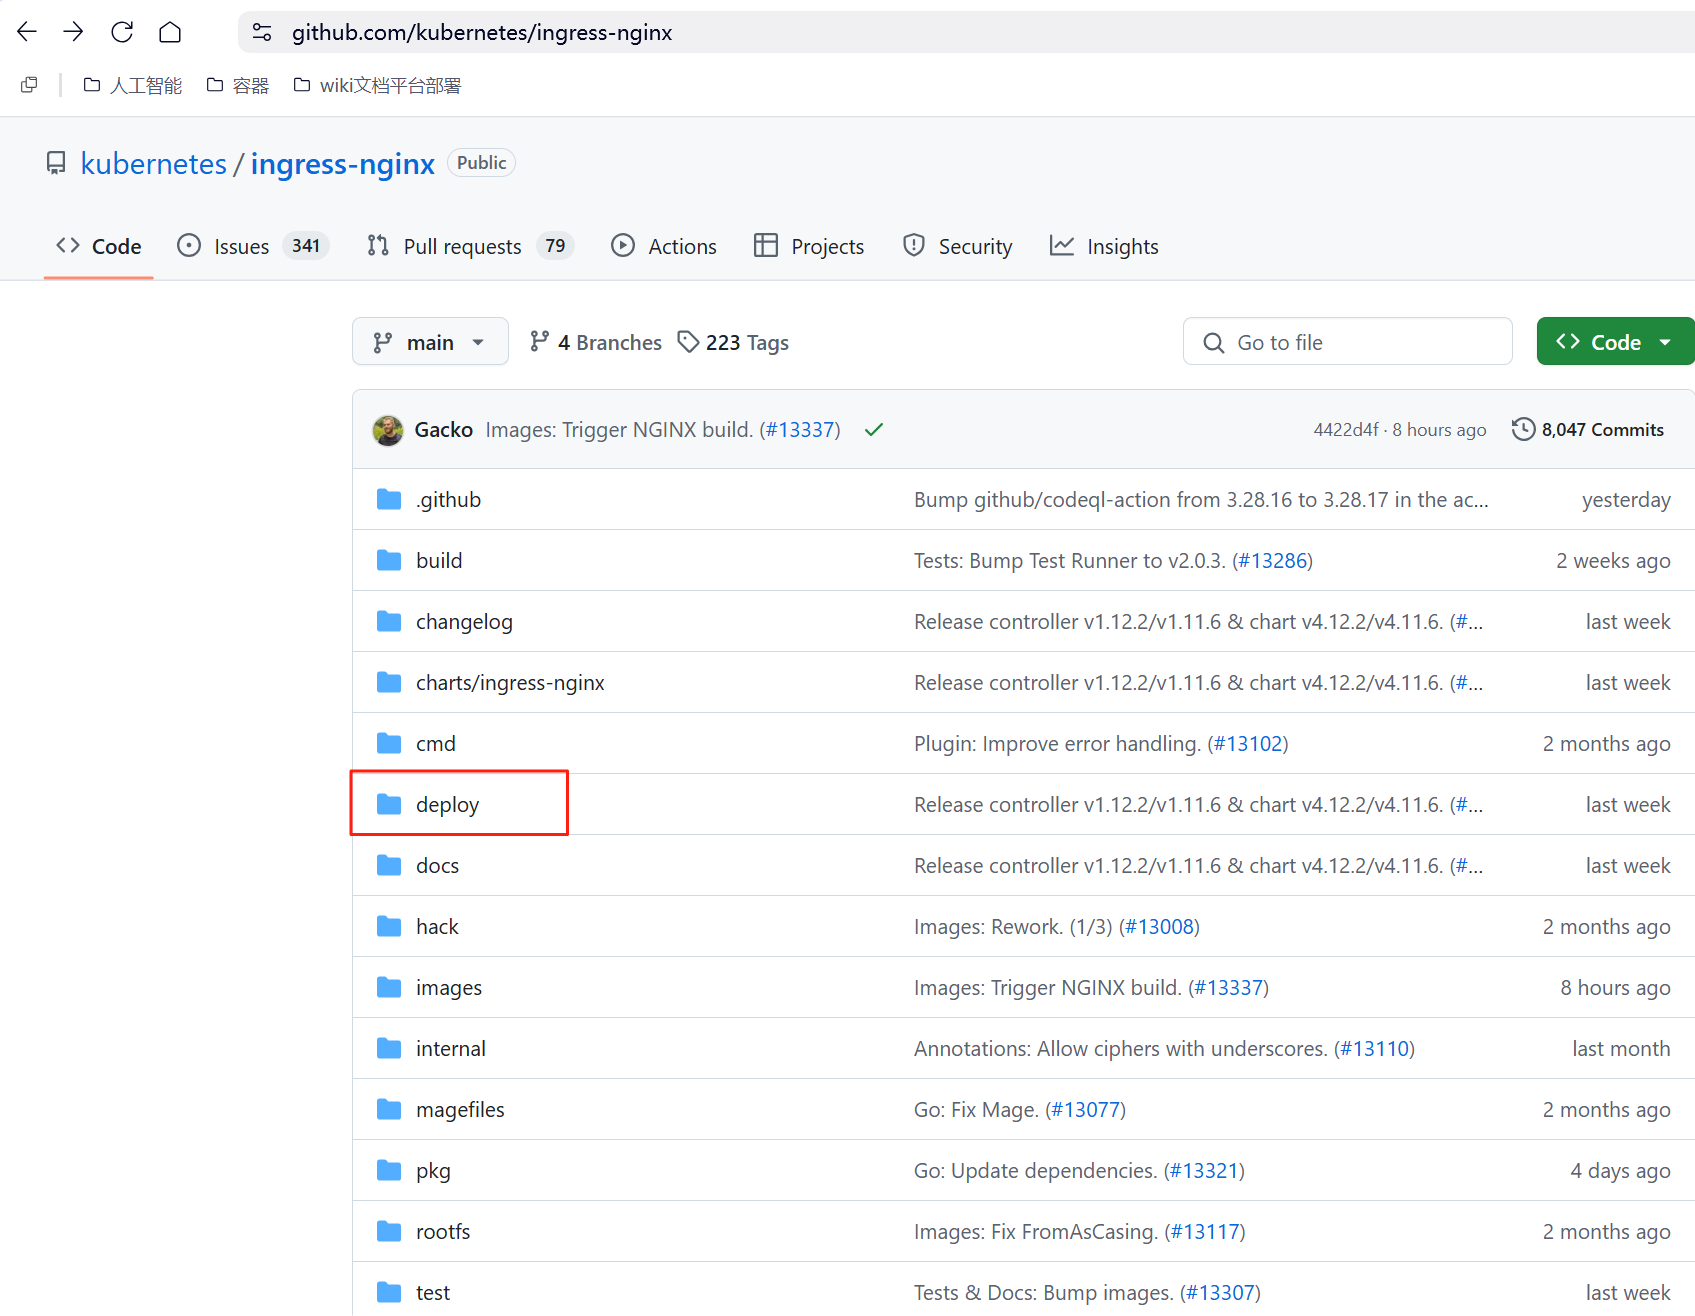Click the rootfs folder icon

click(x=389, y=1231)
